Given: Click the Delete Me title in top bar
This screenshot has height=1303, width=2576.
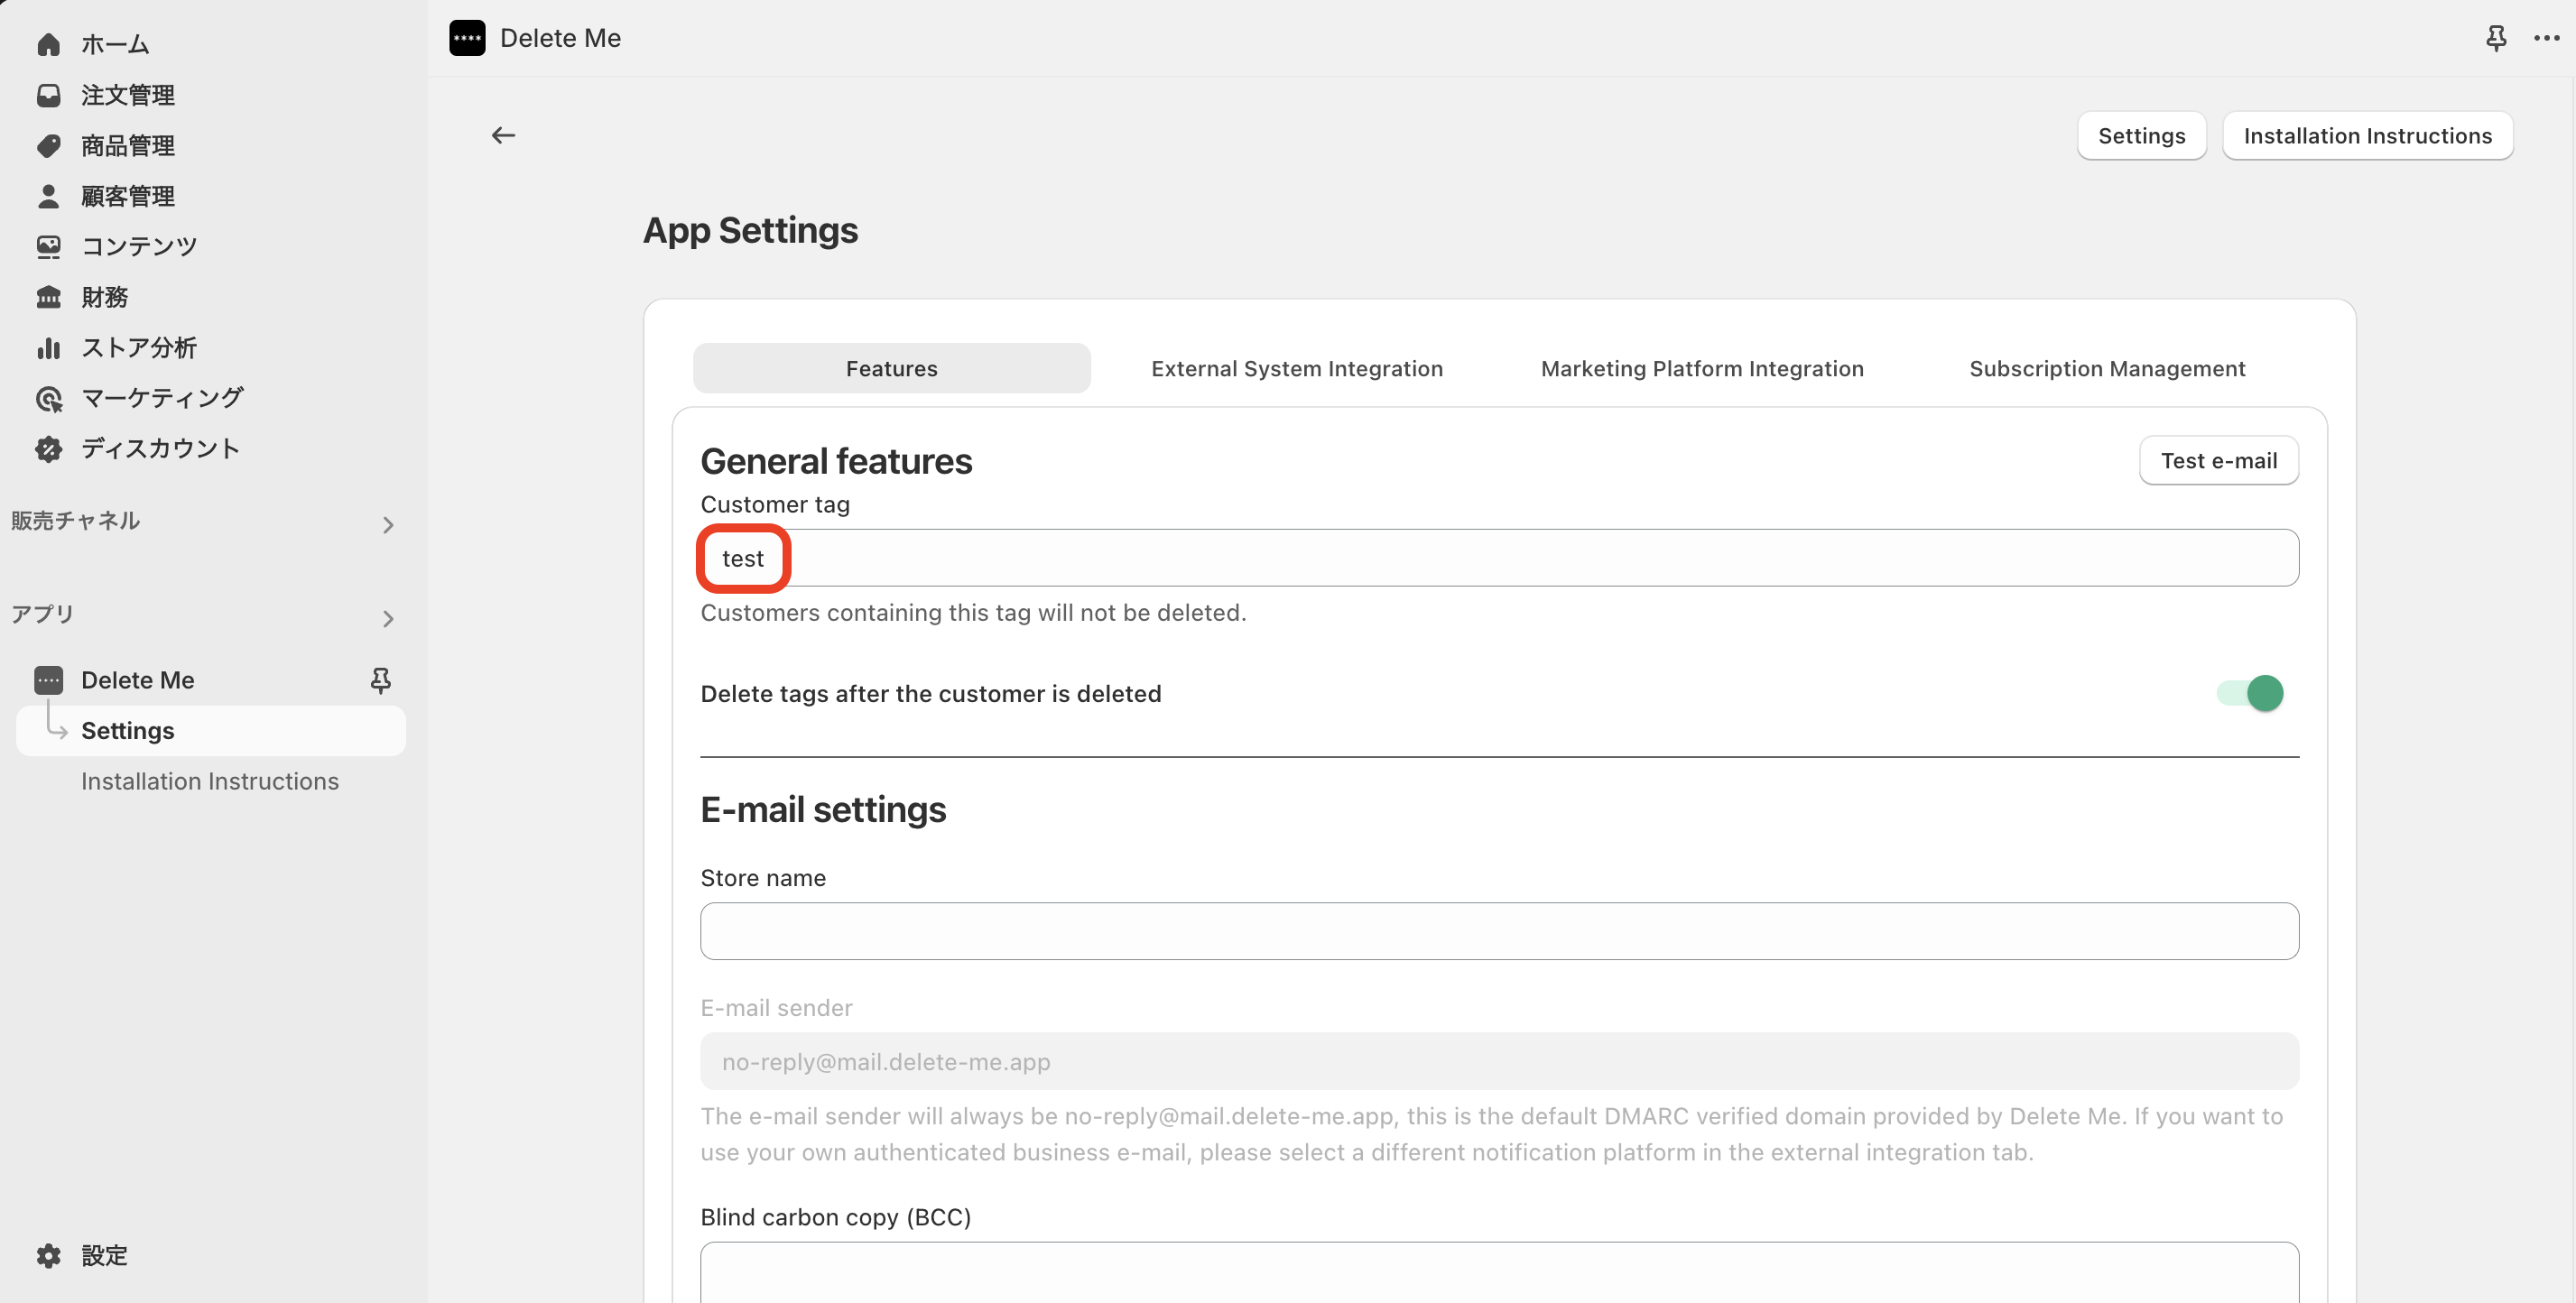Looking at the screenshot, I should click(x=560, y=38).
